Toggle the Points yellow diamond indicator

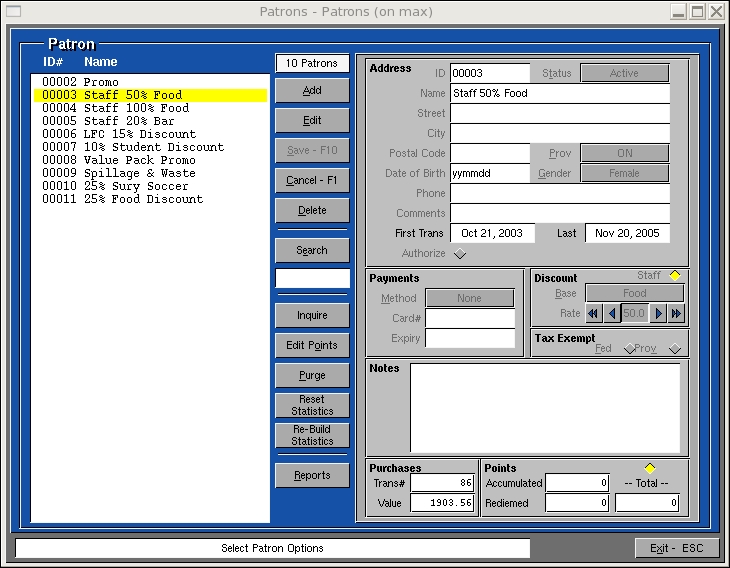tap(650, 468)
